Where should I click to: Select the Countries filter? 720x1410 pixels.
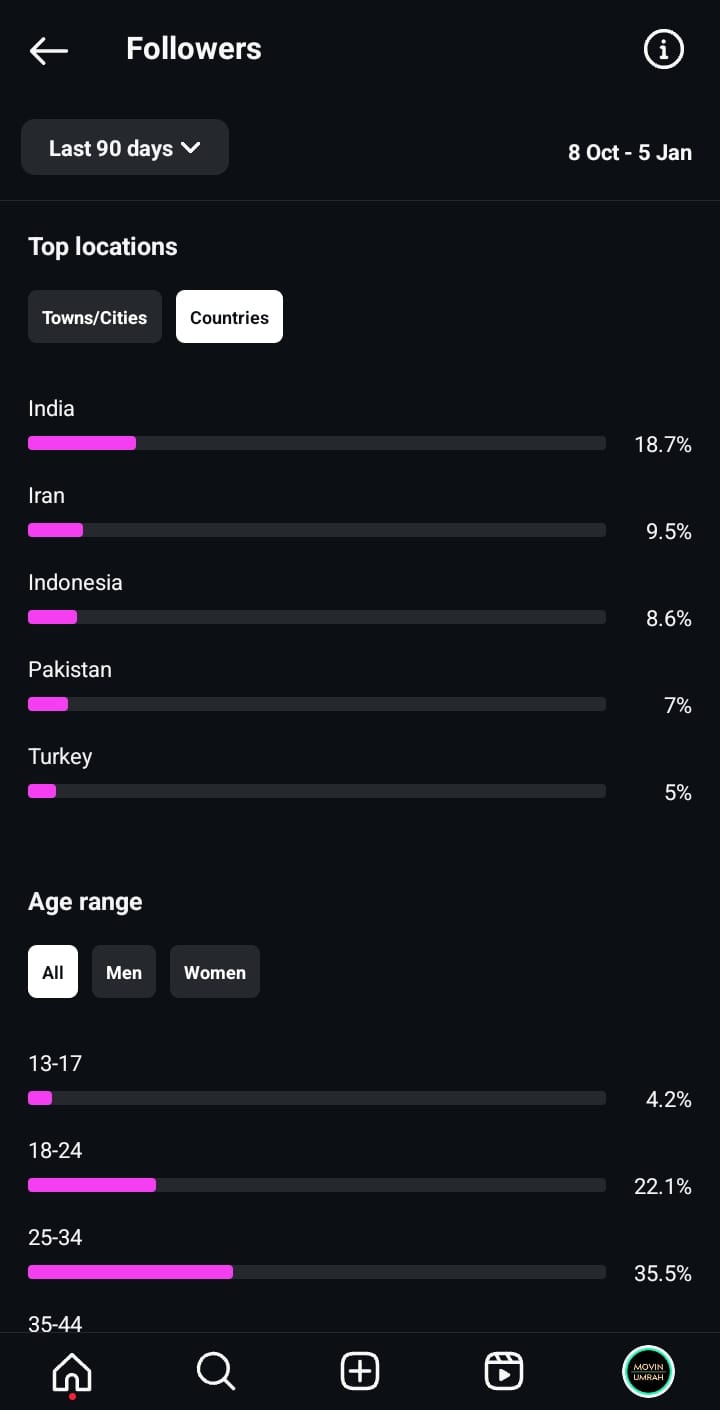coord(229,317)
